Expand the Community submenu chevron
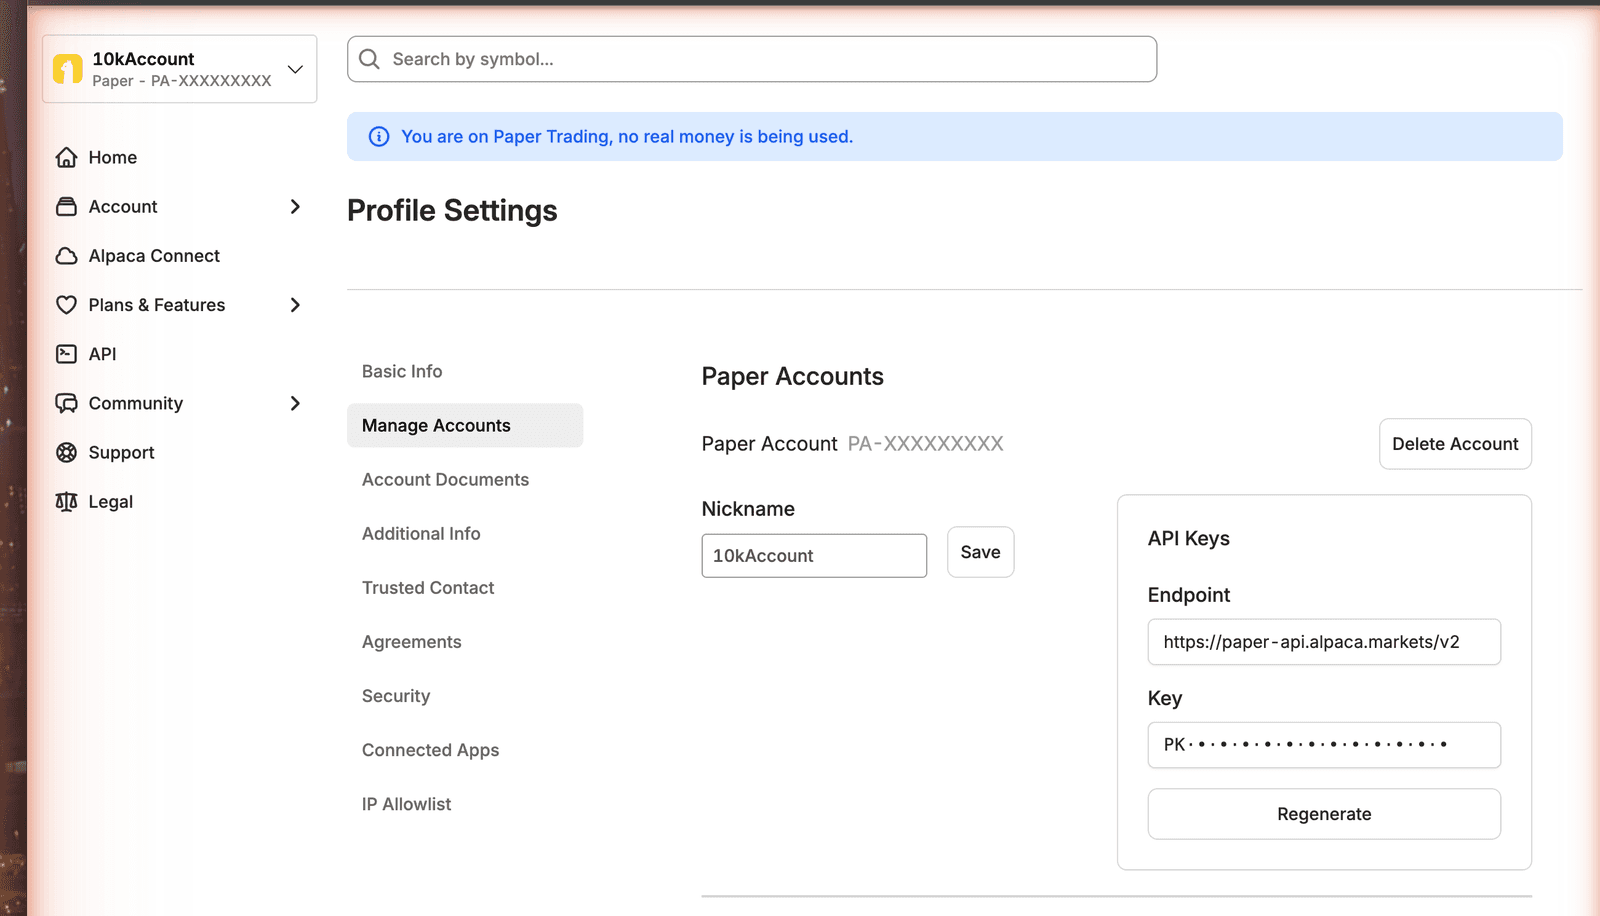This screenshot has width=1600, height=916. pyautogui.click(x=295, y=403)
